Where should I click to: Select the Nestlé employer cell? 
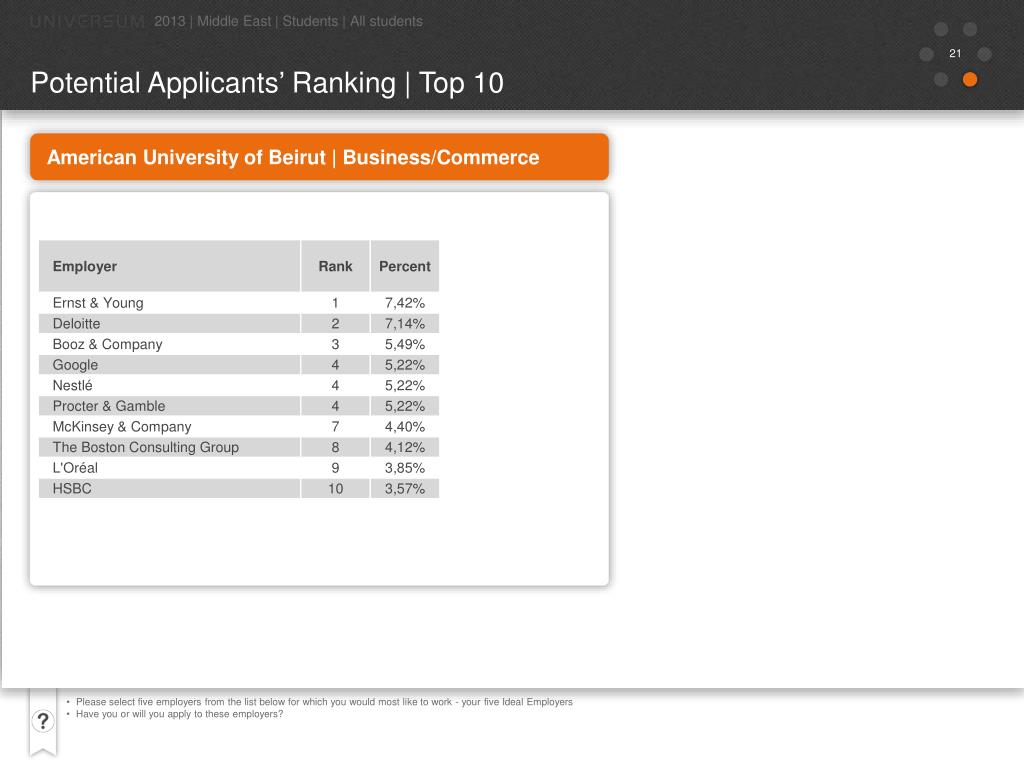(x=169, y=385)
